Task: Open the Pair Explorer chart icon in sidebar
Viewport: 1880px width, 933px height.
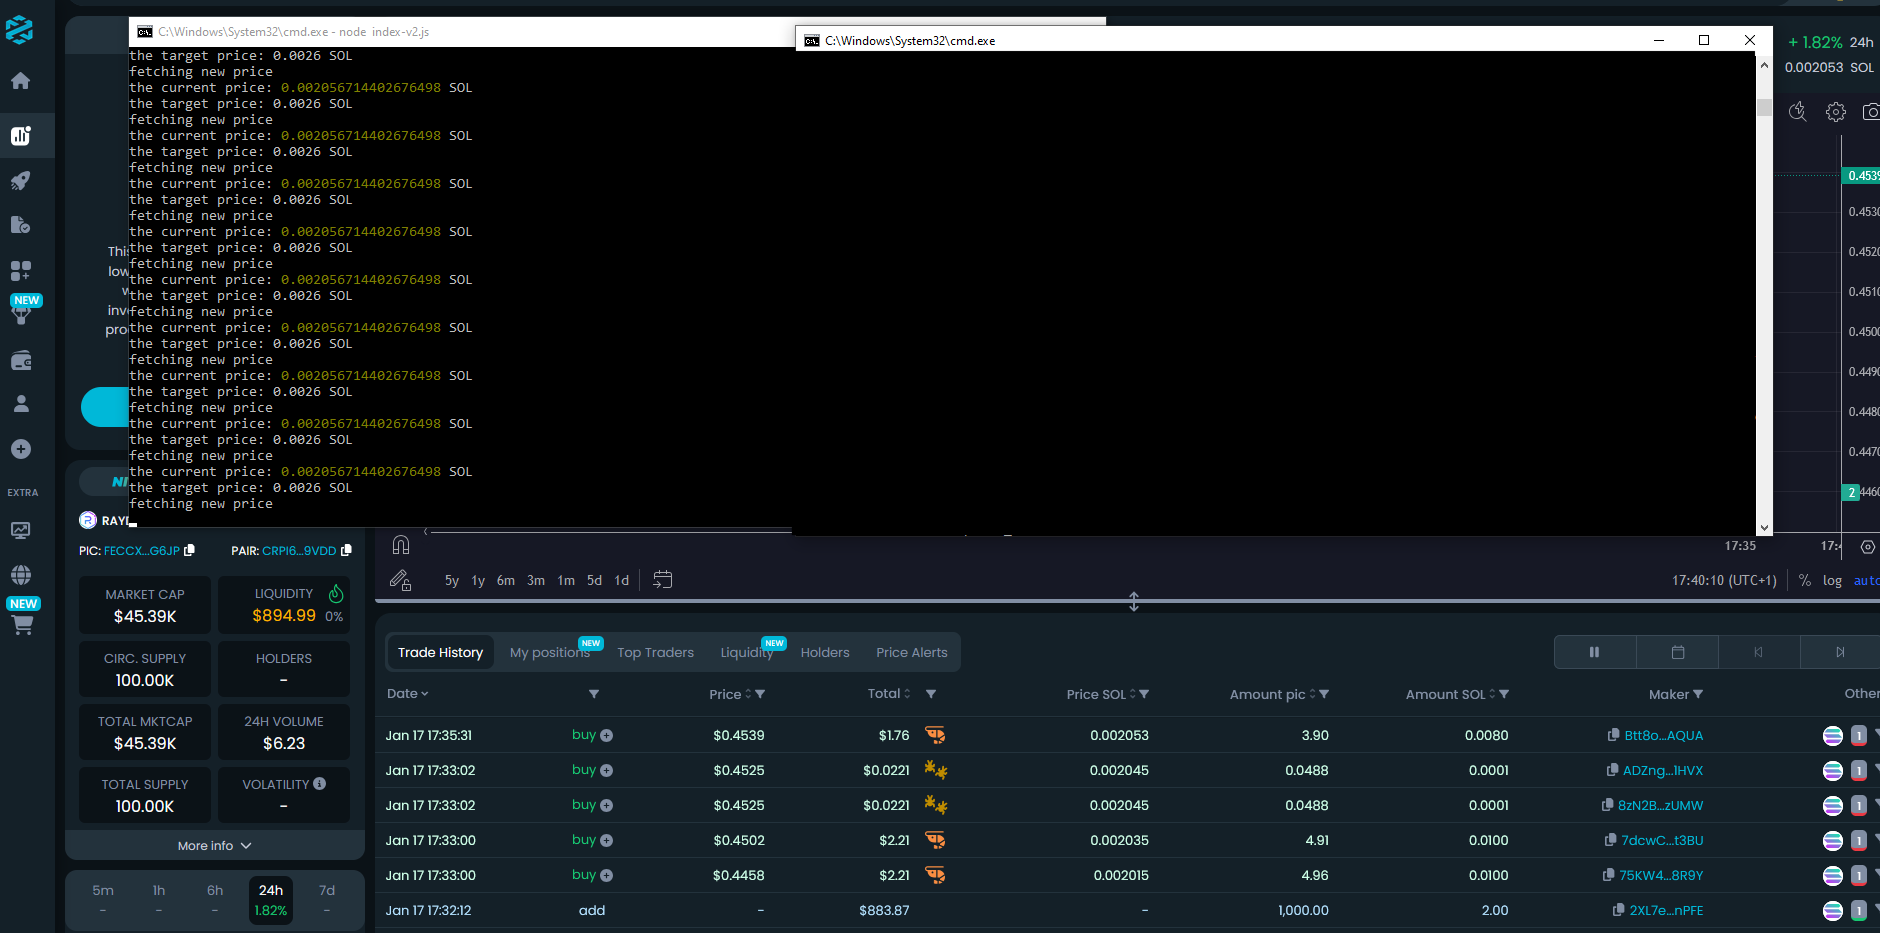Action: 20,135
